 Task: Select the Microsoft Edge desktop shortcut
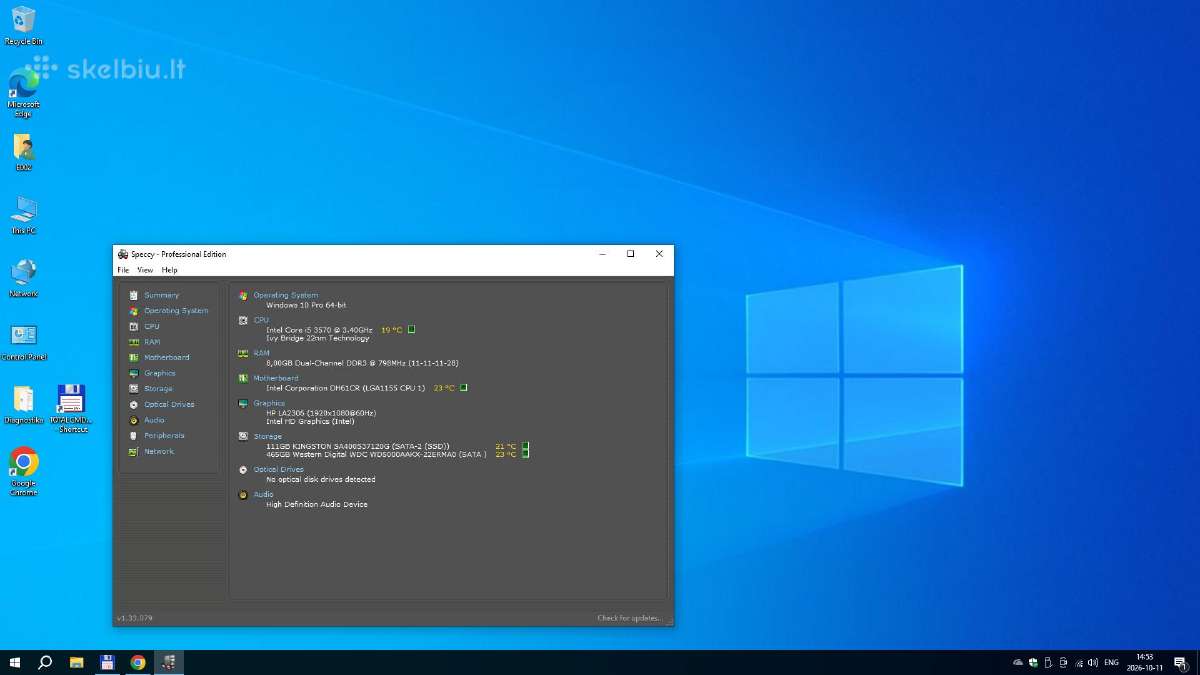(23, 93)
